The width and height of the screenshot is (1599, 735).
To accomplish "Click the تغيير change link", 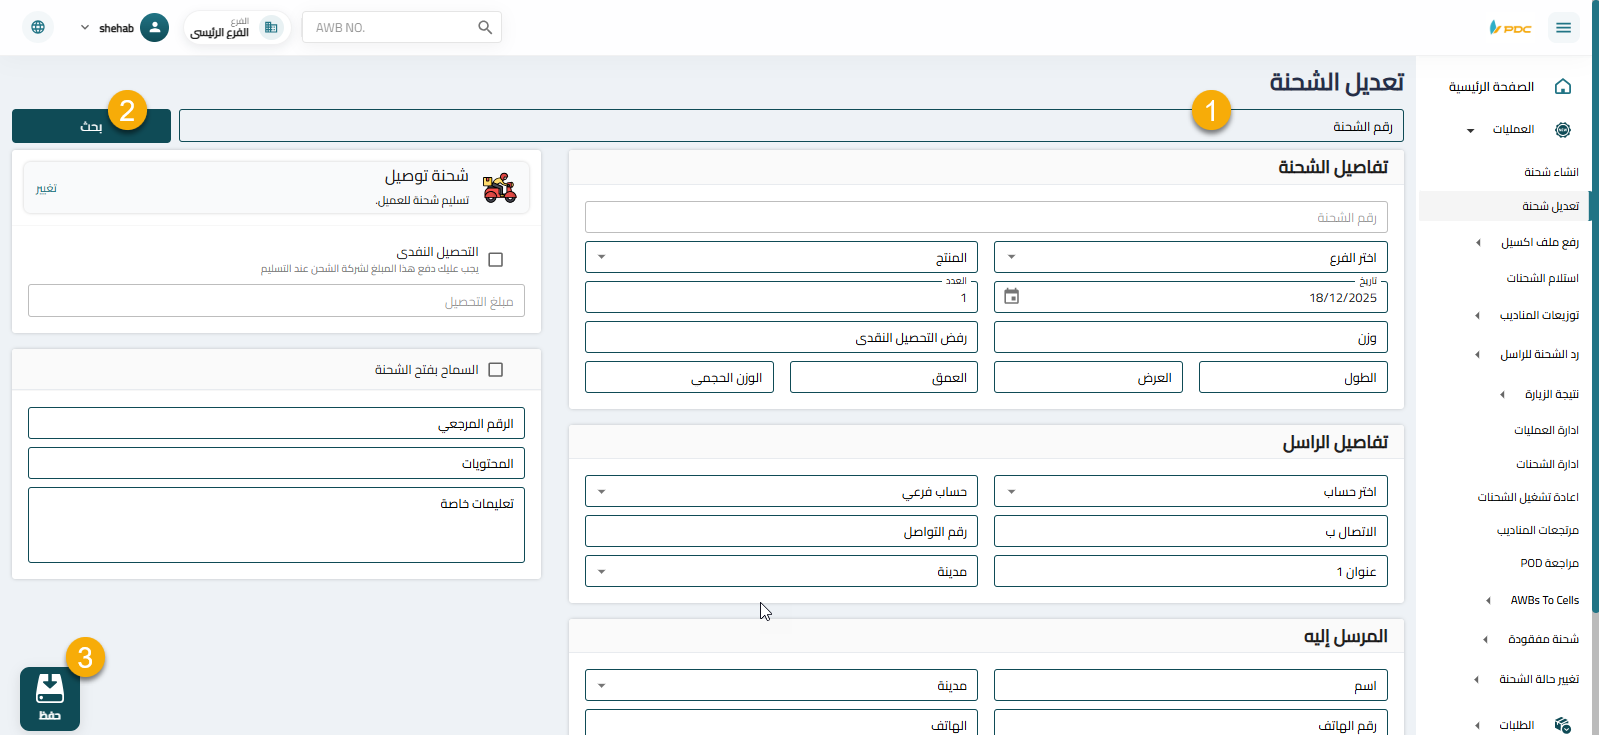I will [x=46, y=188].
